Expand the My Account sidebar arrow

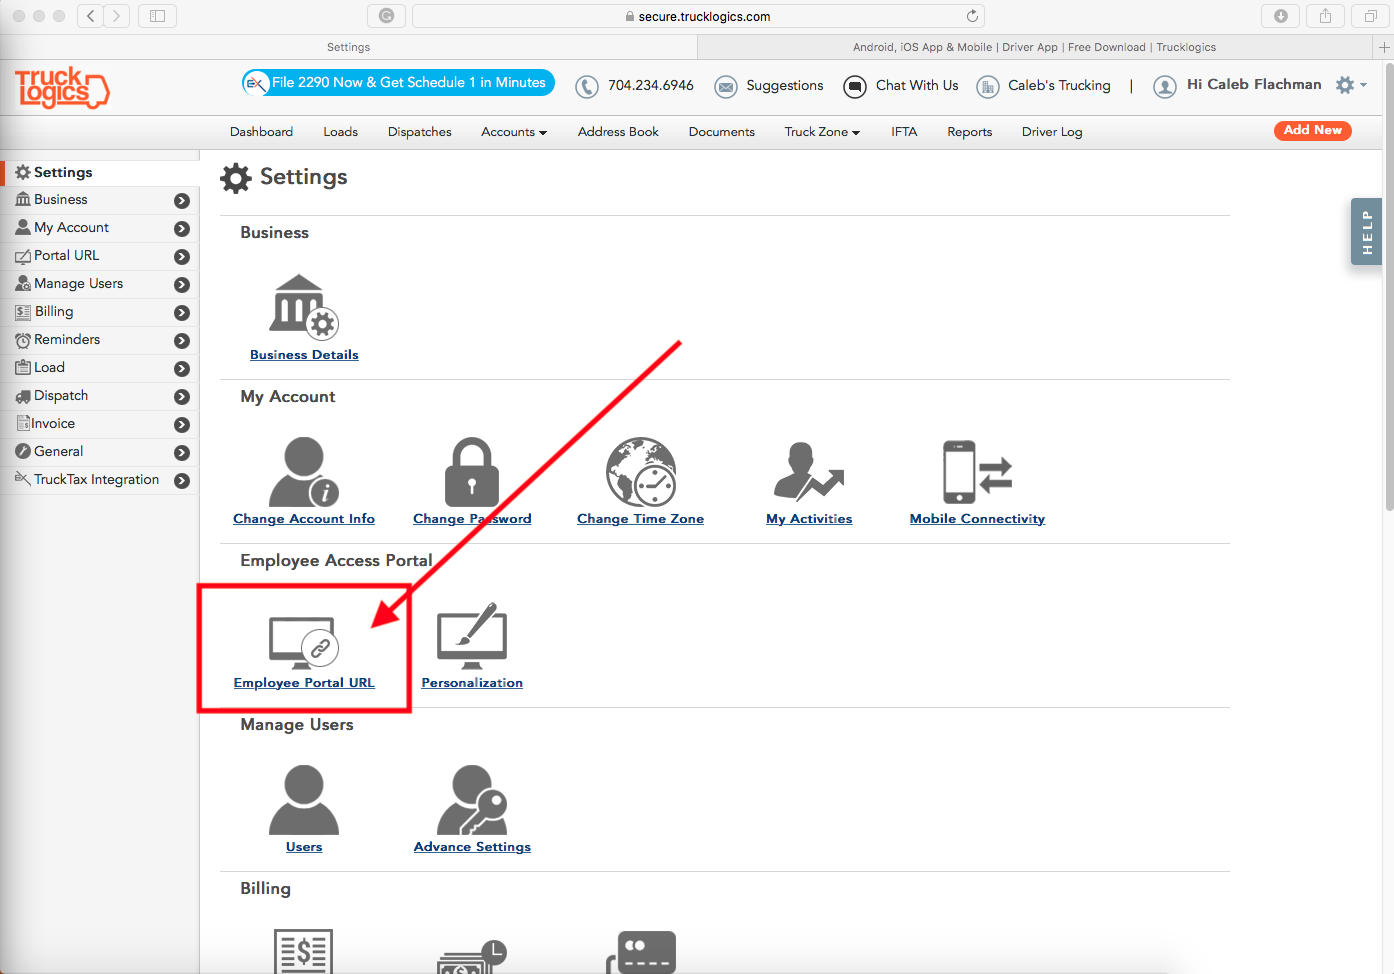point(182,229)
